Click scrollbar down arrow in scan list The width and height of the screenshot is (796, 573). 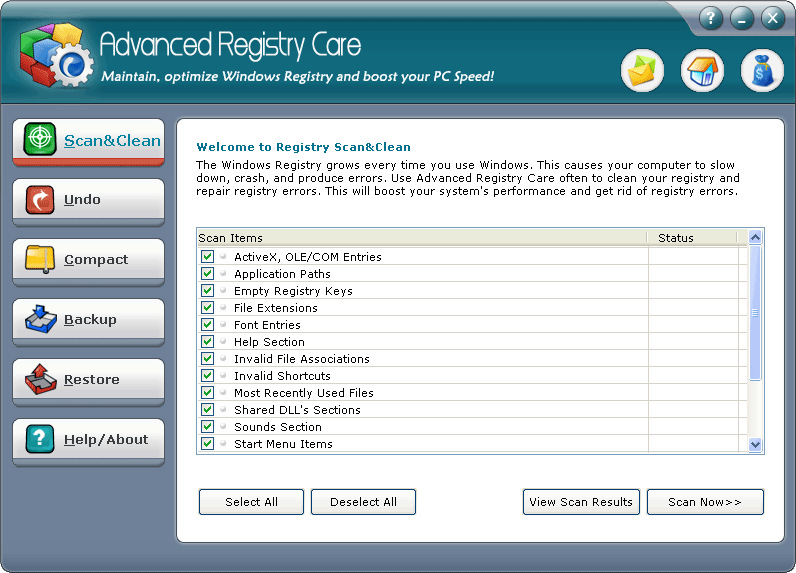(755, 445)
